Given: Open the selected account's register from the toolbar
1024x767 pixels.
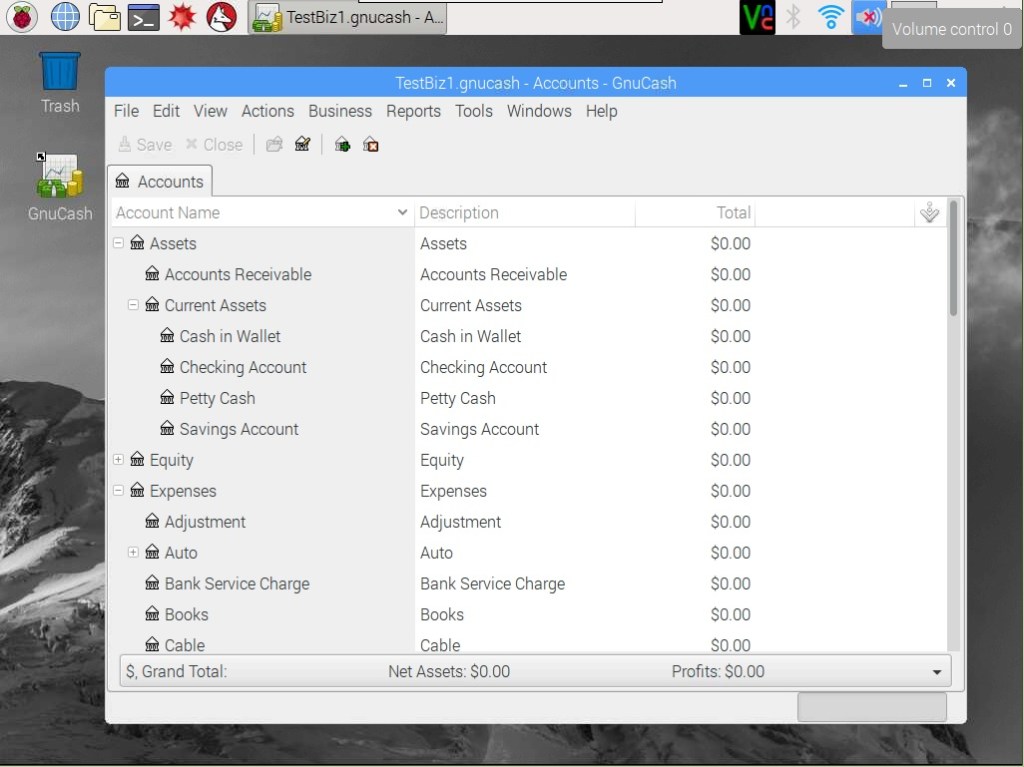Looking at the screenshot, I should 275,144.
